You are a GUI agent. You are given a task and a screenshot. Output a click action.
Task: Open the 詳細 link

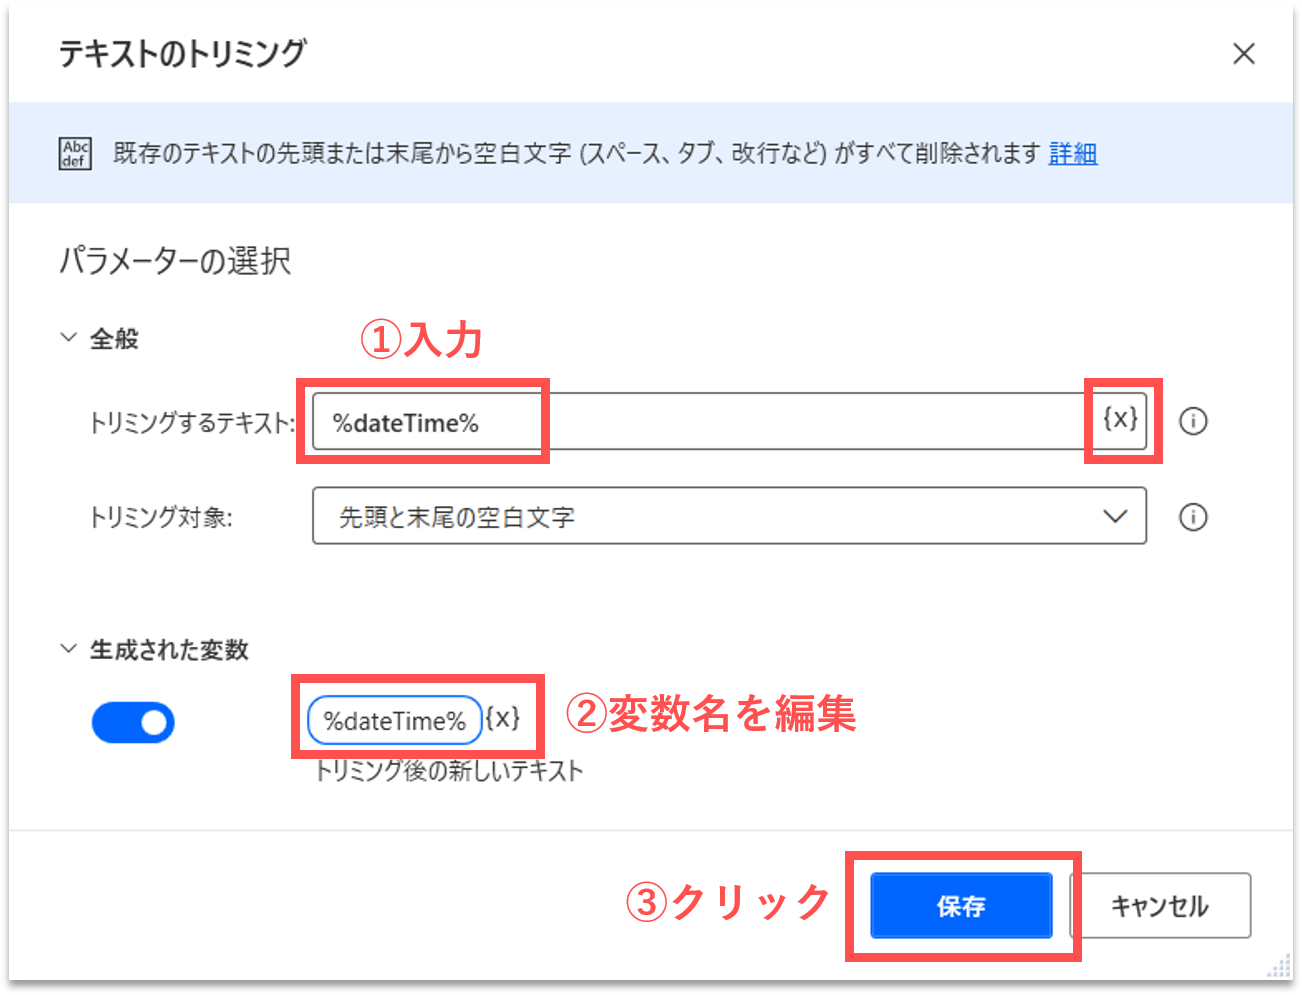tap(1073, 153)
